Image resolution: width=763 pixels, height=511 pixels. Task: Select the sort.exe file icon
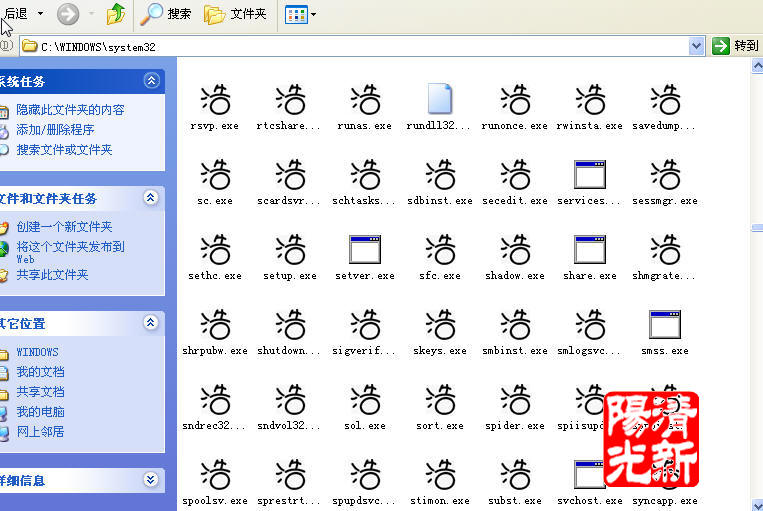click(x=440, y=399)
